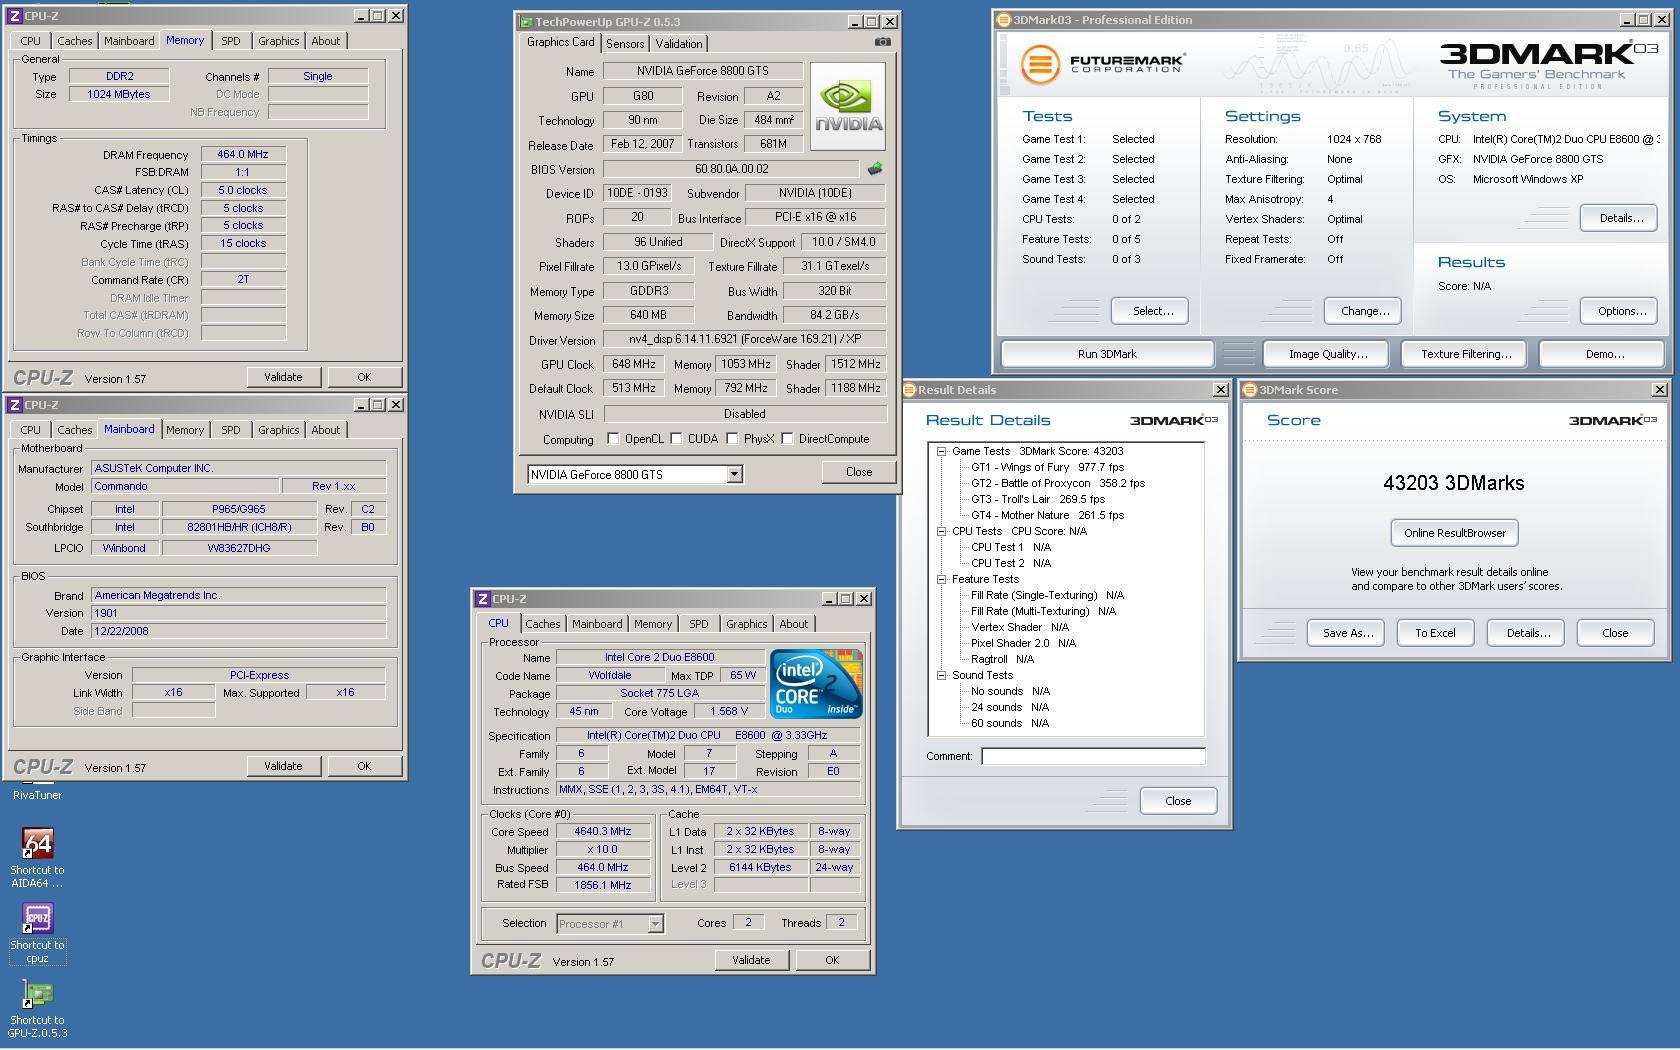Open About tab in CPU-Z Memory window
Screen dimensions: 1680x1050
click(326, 41)
